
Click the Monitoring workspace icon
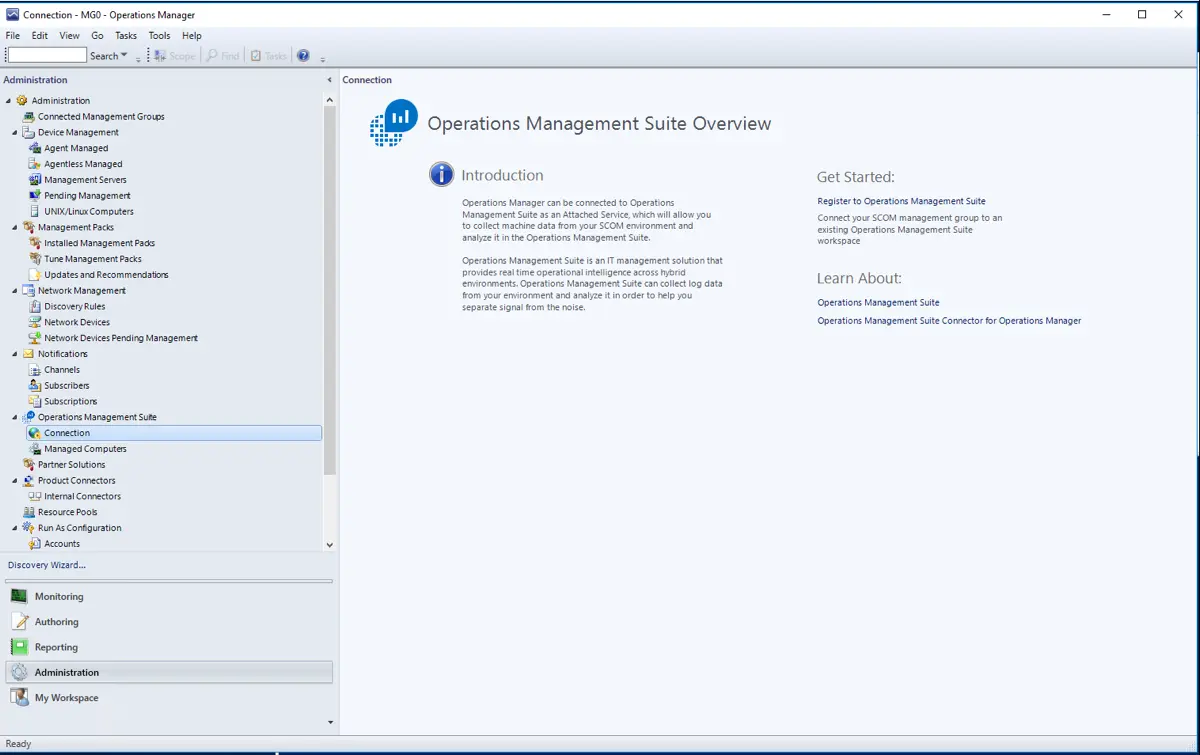click(19, 596)
